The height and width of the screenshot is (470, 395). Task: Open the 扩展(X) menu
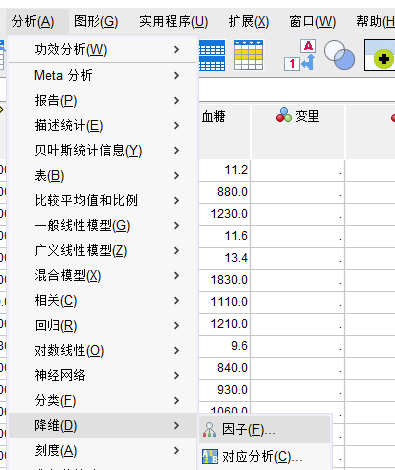249,22
